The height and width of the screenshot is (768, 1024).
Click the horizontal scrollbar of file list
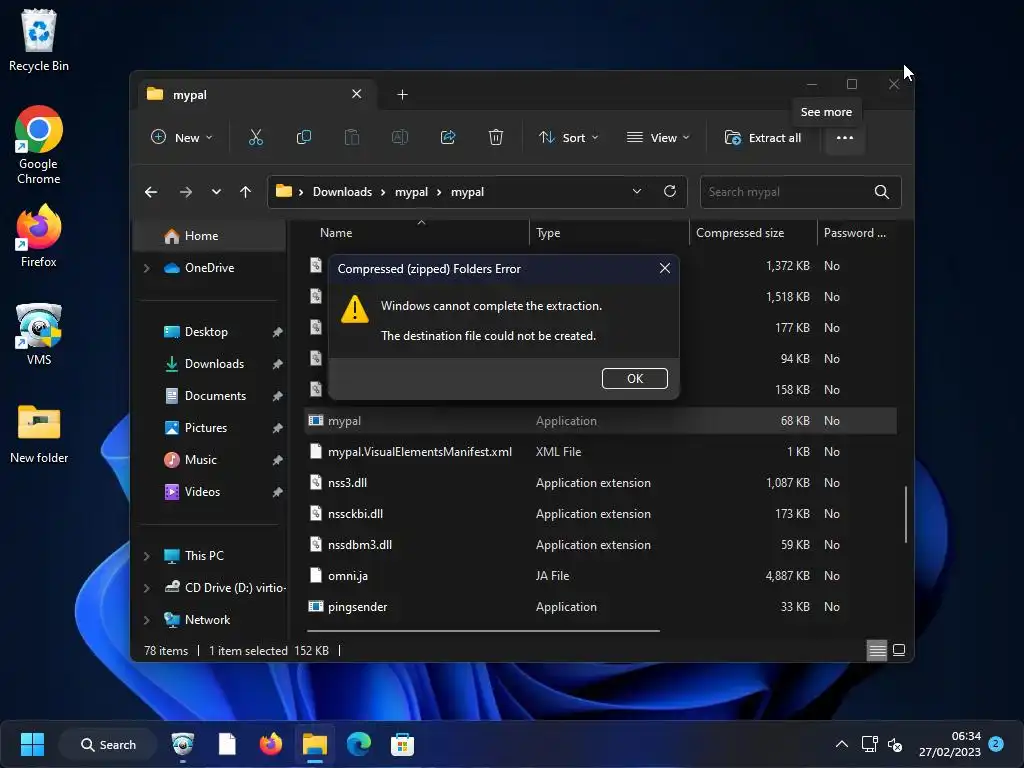[483, 631]
